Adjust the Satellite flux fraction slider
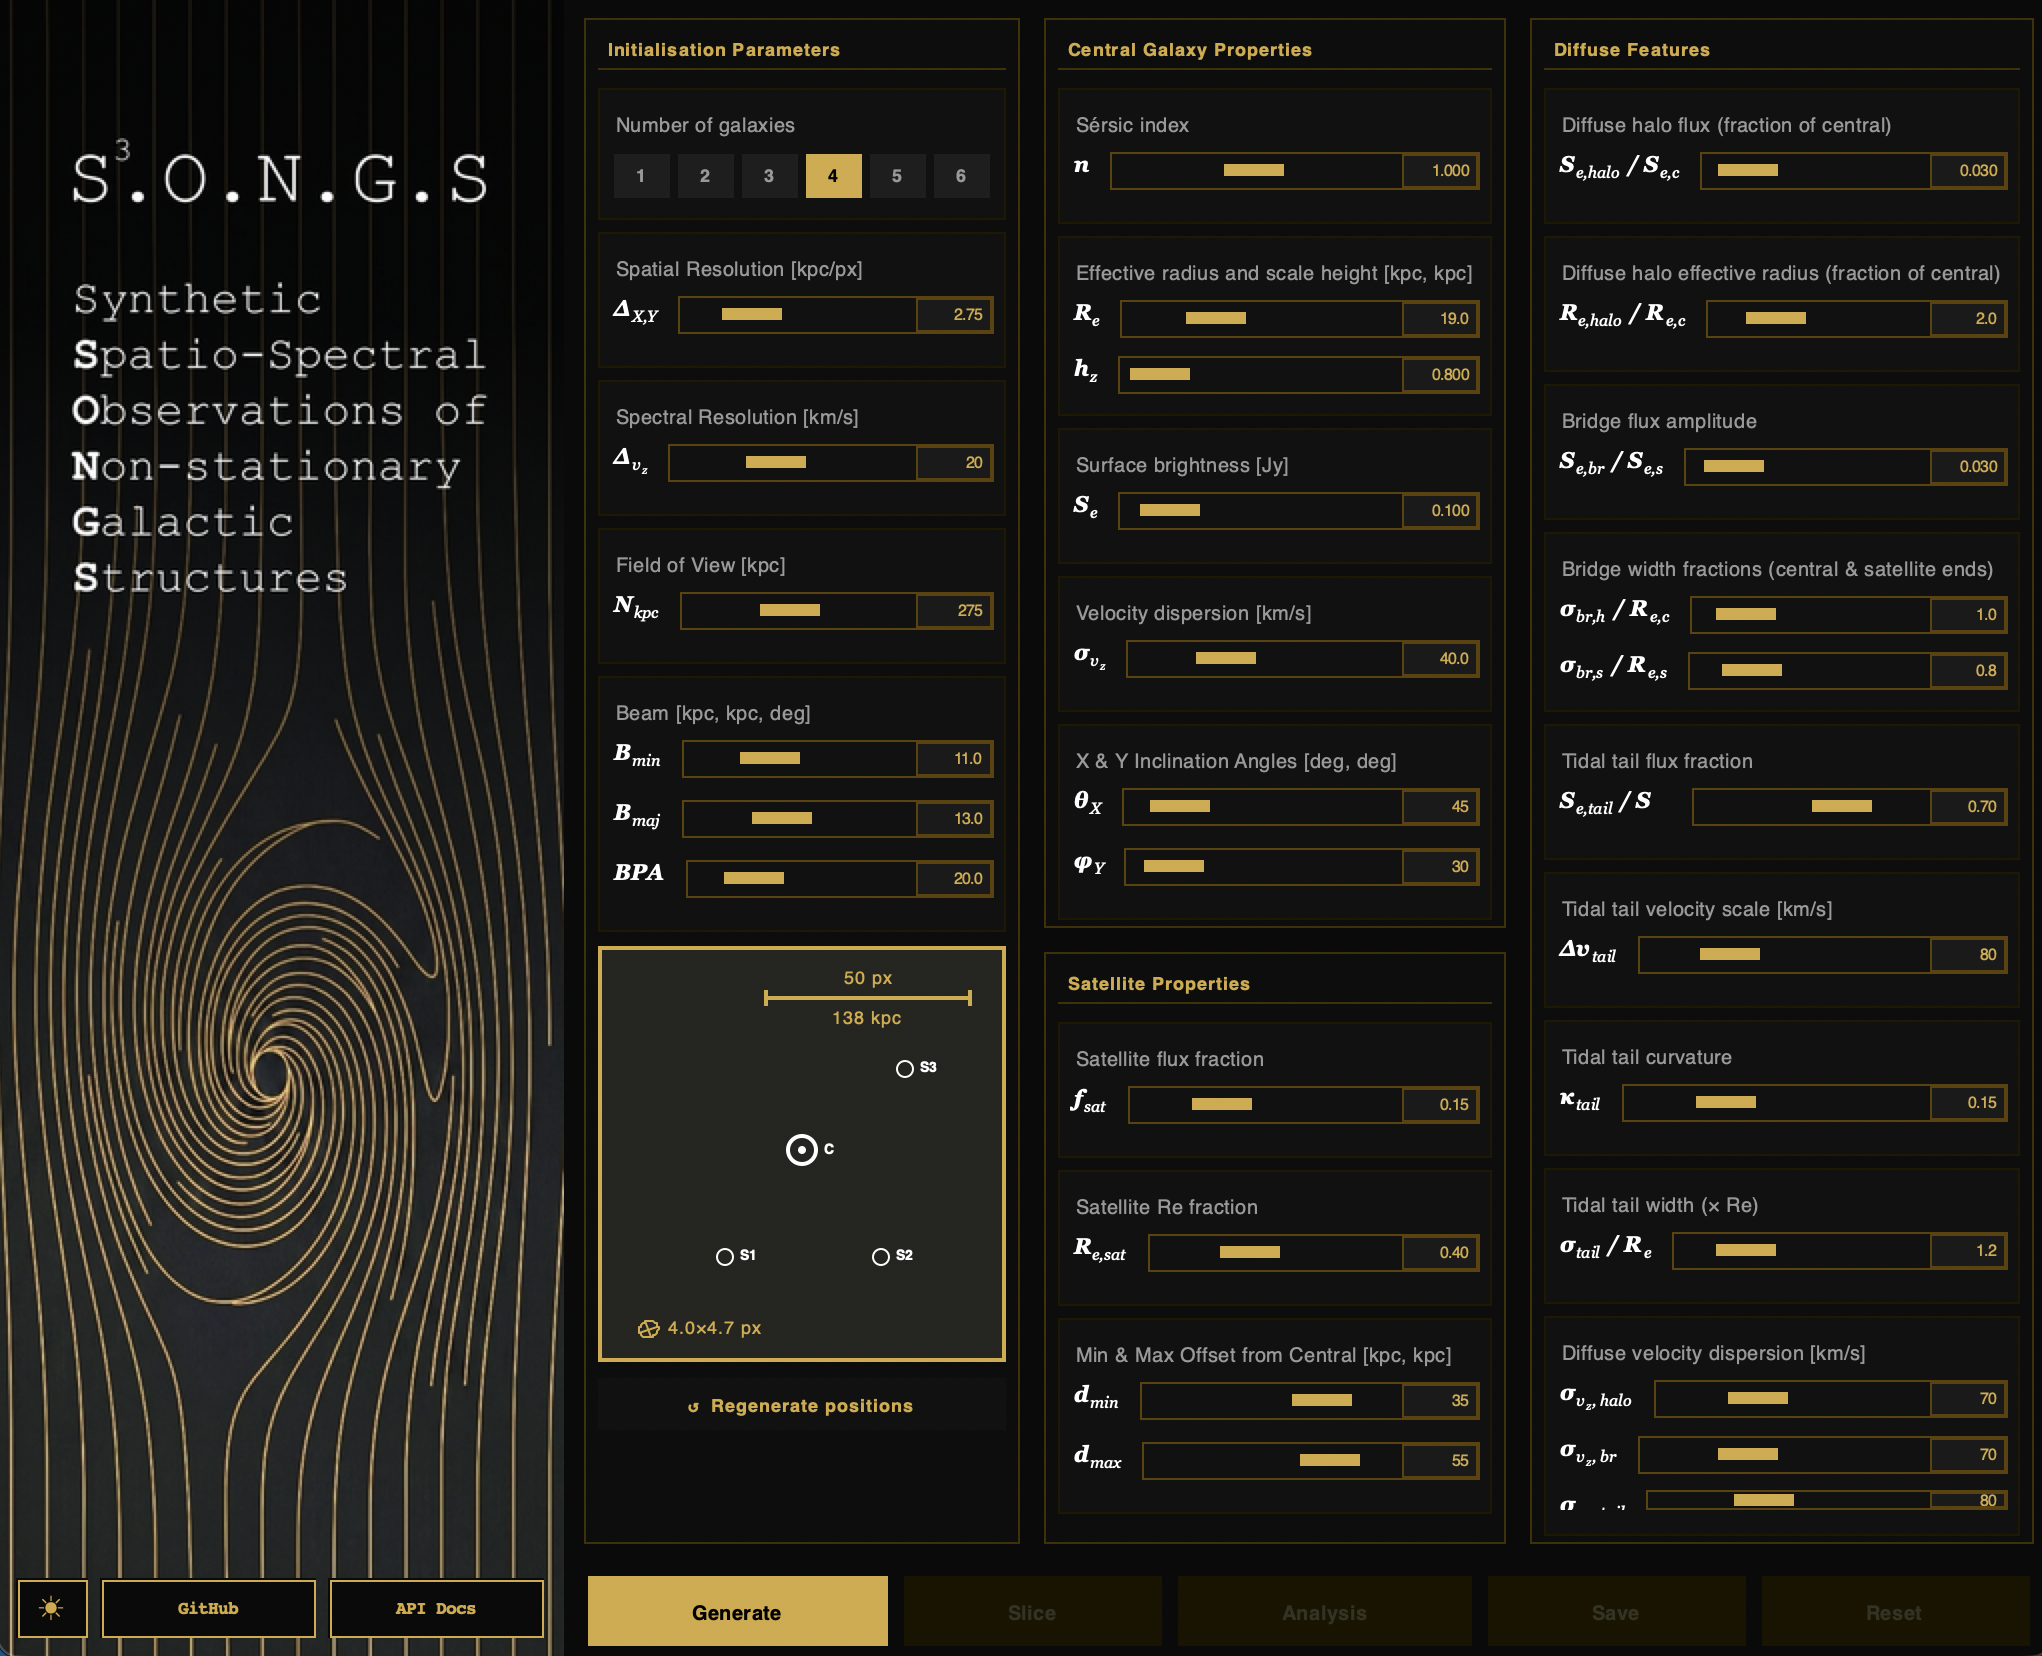 point(1265,1105)
